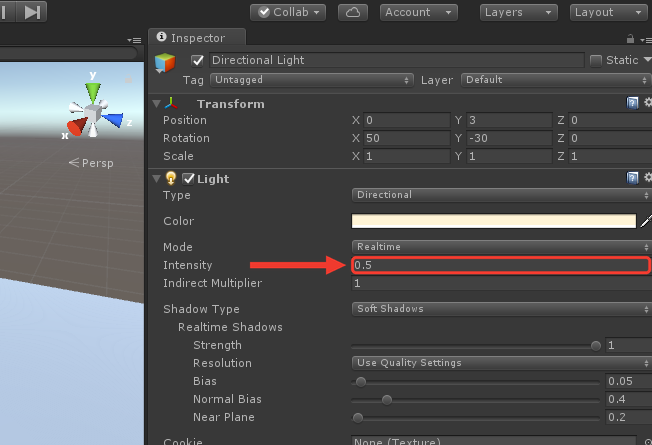Click the Scale X field
The image size is (652, 445).
[407, 156]
